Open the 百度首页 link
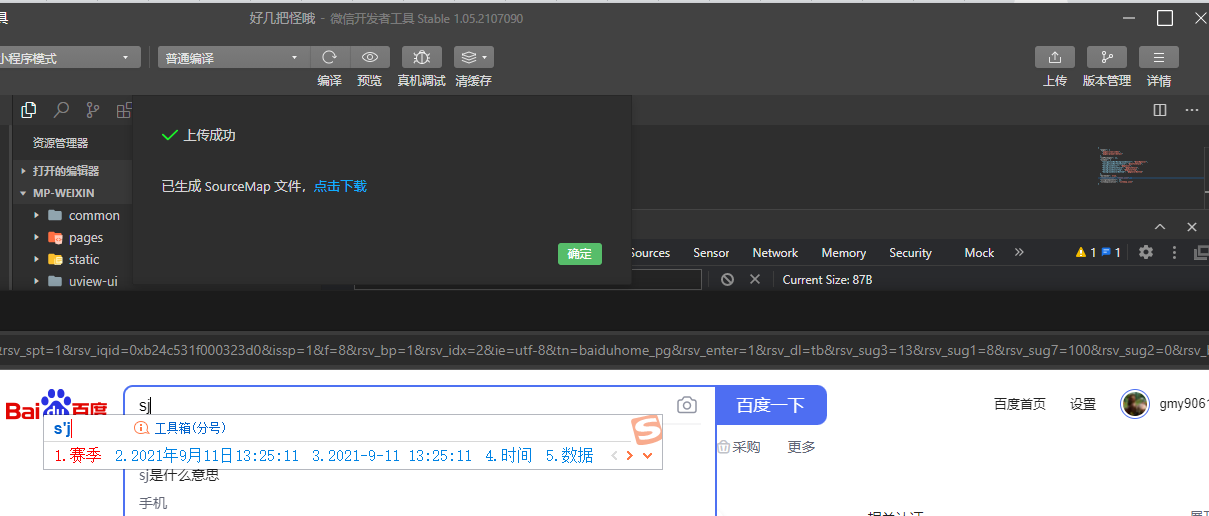The height and width of the screenshot is (516, 1209). pyautogui.click(x=1020, y=404)
